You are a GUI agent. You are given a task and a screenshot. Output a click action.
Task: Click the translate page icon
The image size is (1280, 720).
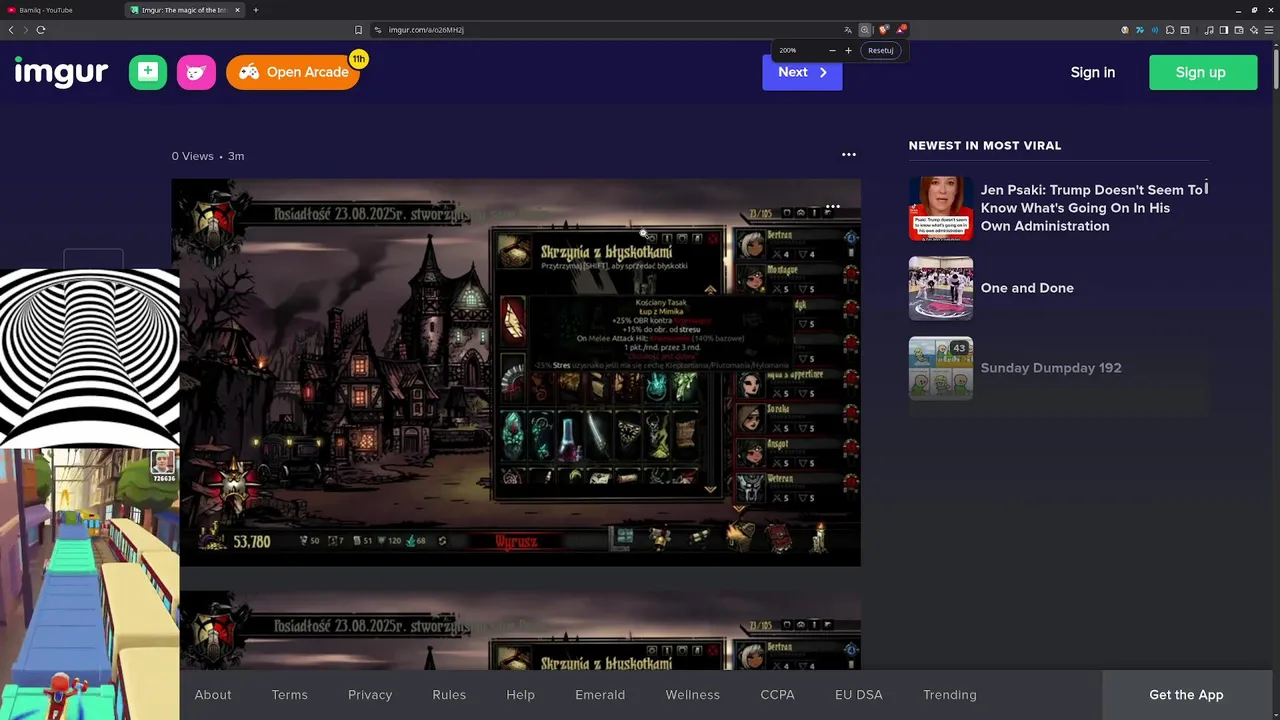pyautogui.click(x=848, y=30)
